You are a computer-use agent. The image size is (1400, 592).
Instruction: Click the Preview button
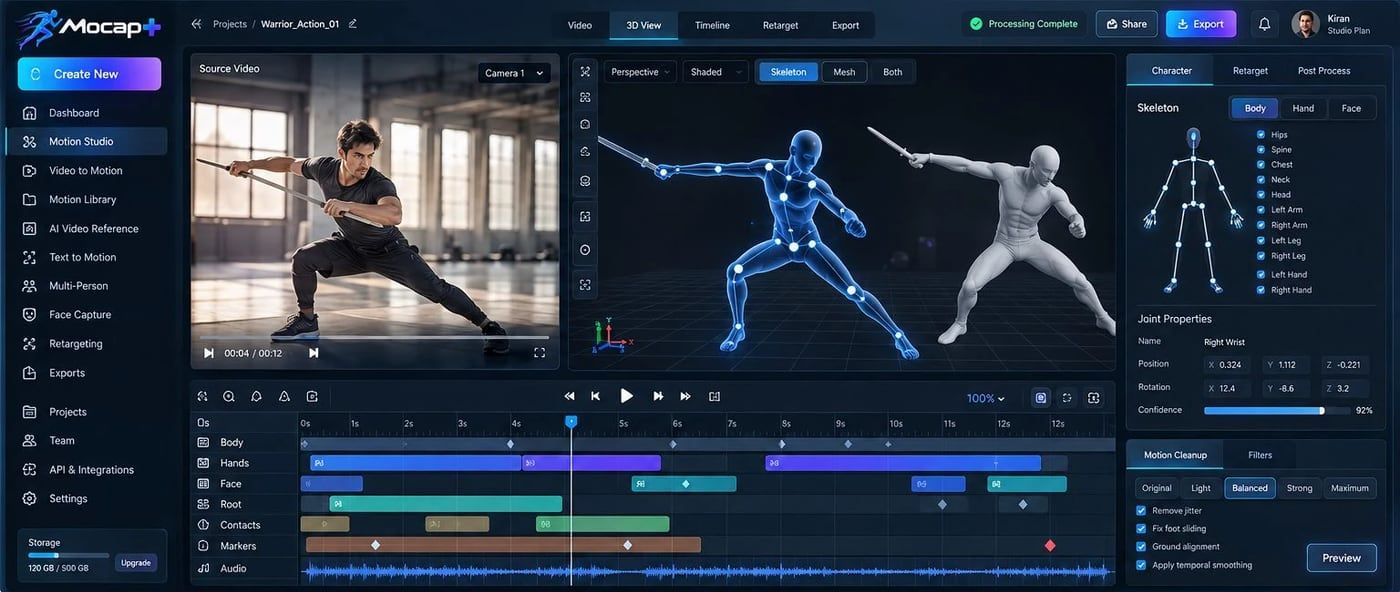point(1341,558)
